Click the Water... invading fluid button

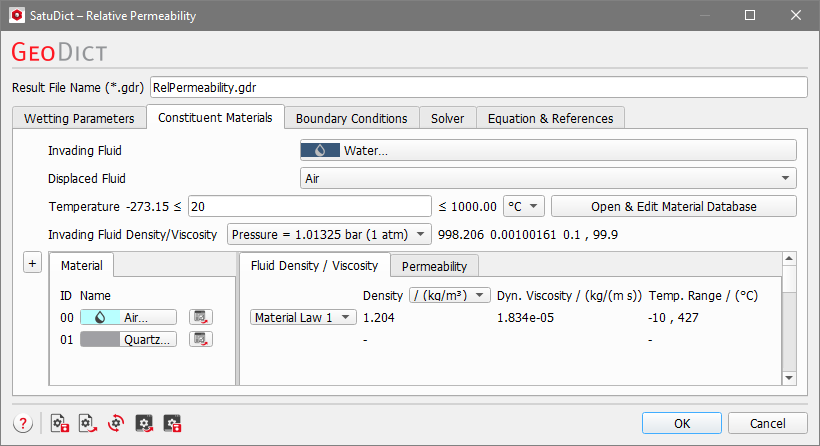click(548, 151)
